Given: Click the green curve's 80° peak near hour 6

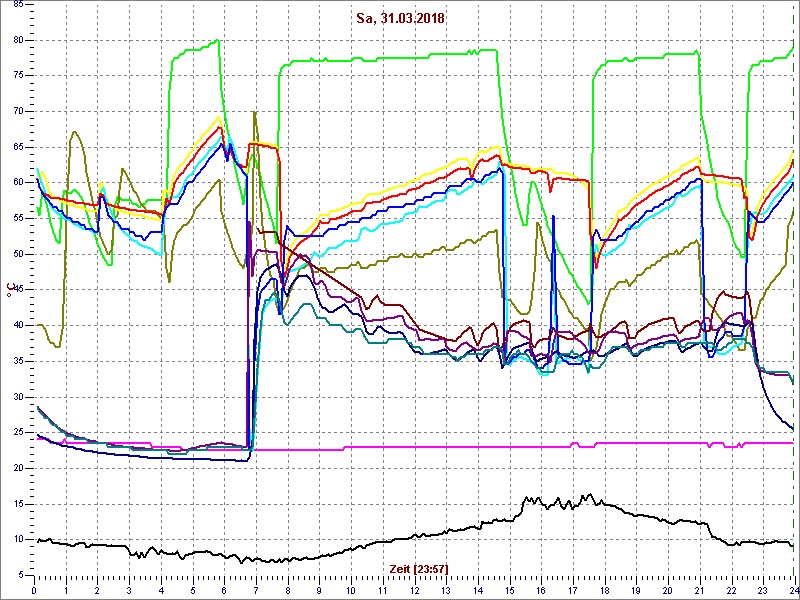Looking at the screenshot, I should click(x=218, y=40).
